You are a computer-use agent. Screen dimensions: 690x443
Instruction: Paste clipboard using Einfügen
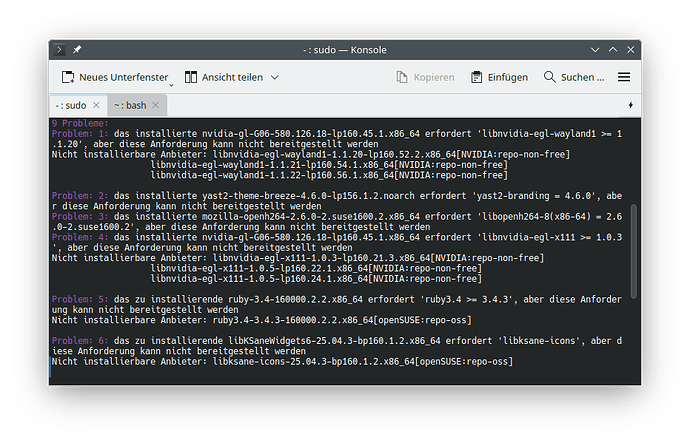point(499,77)
